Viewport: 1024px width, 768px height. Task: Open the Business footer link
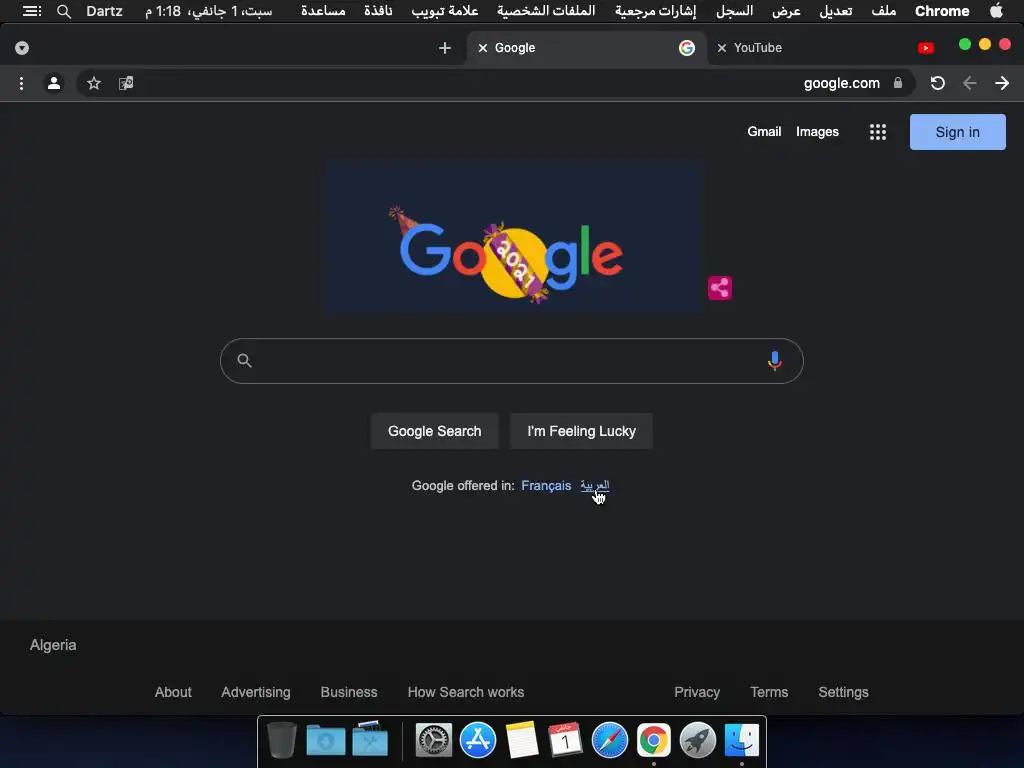pos(349,692)
